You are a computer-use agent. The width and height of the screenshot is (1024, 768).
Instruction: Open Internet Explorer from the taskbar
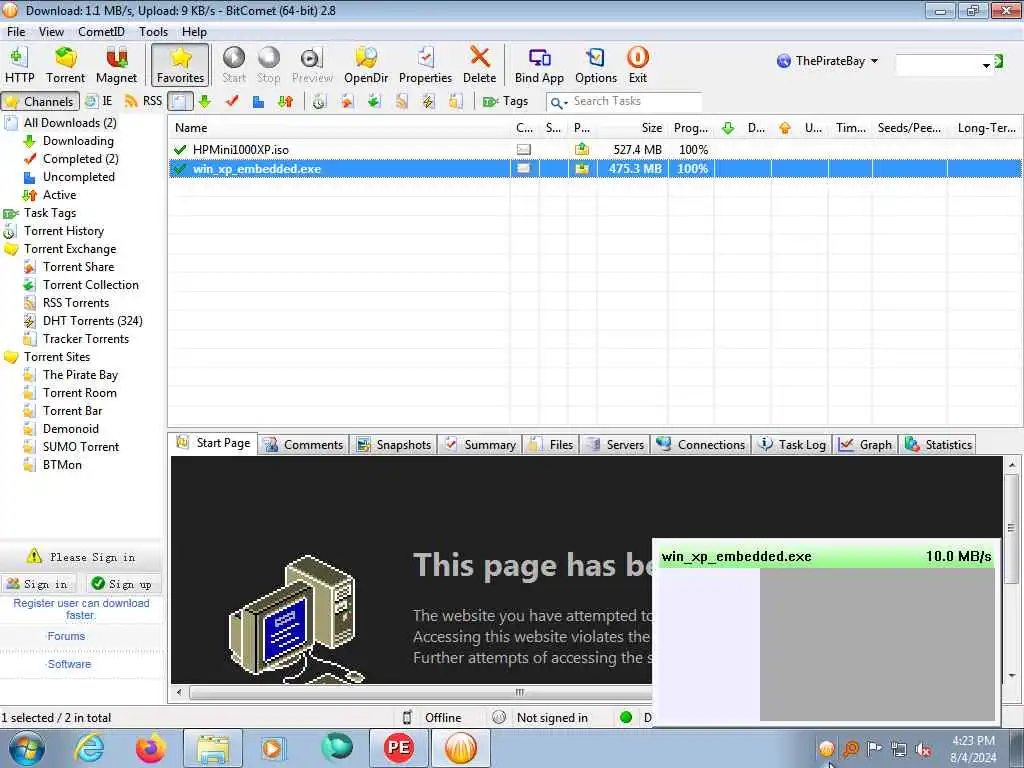click(x=89, y=748)
